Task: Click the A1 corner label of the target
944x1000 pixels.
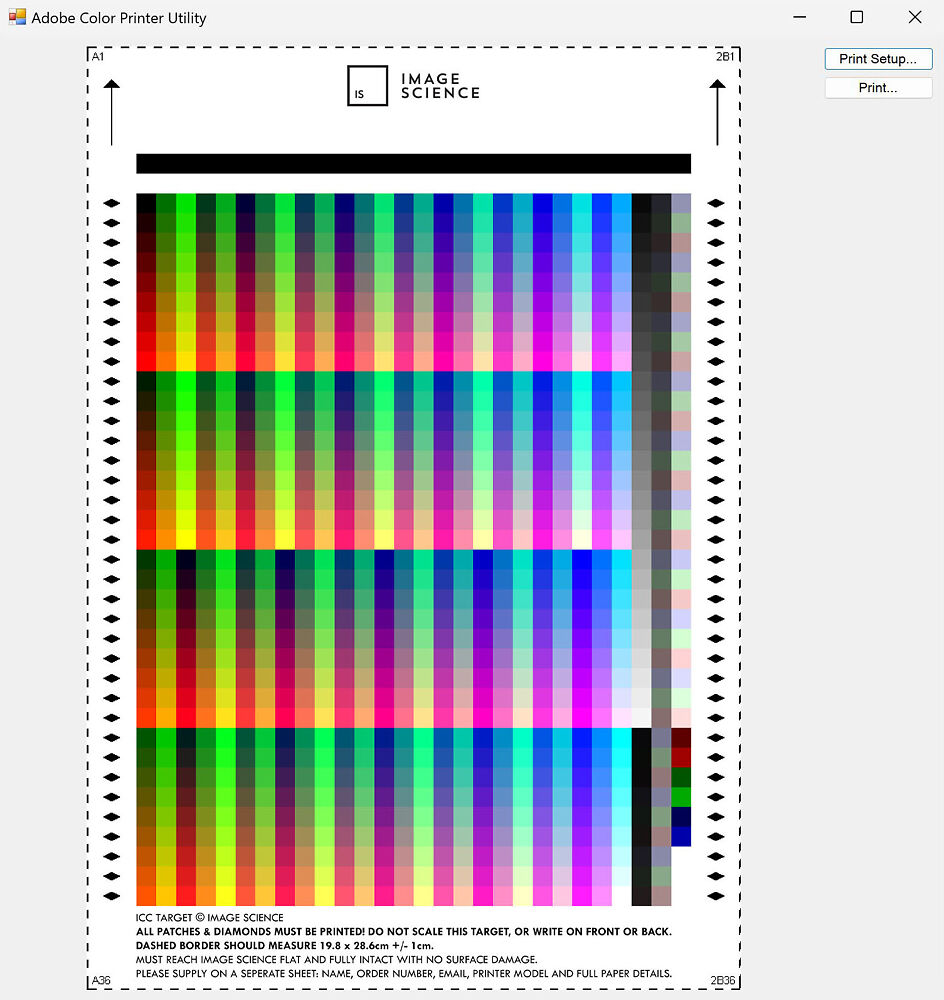Action: [x=99, y=56]
